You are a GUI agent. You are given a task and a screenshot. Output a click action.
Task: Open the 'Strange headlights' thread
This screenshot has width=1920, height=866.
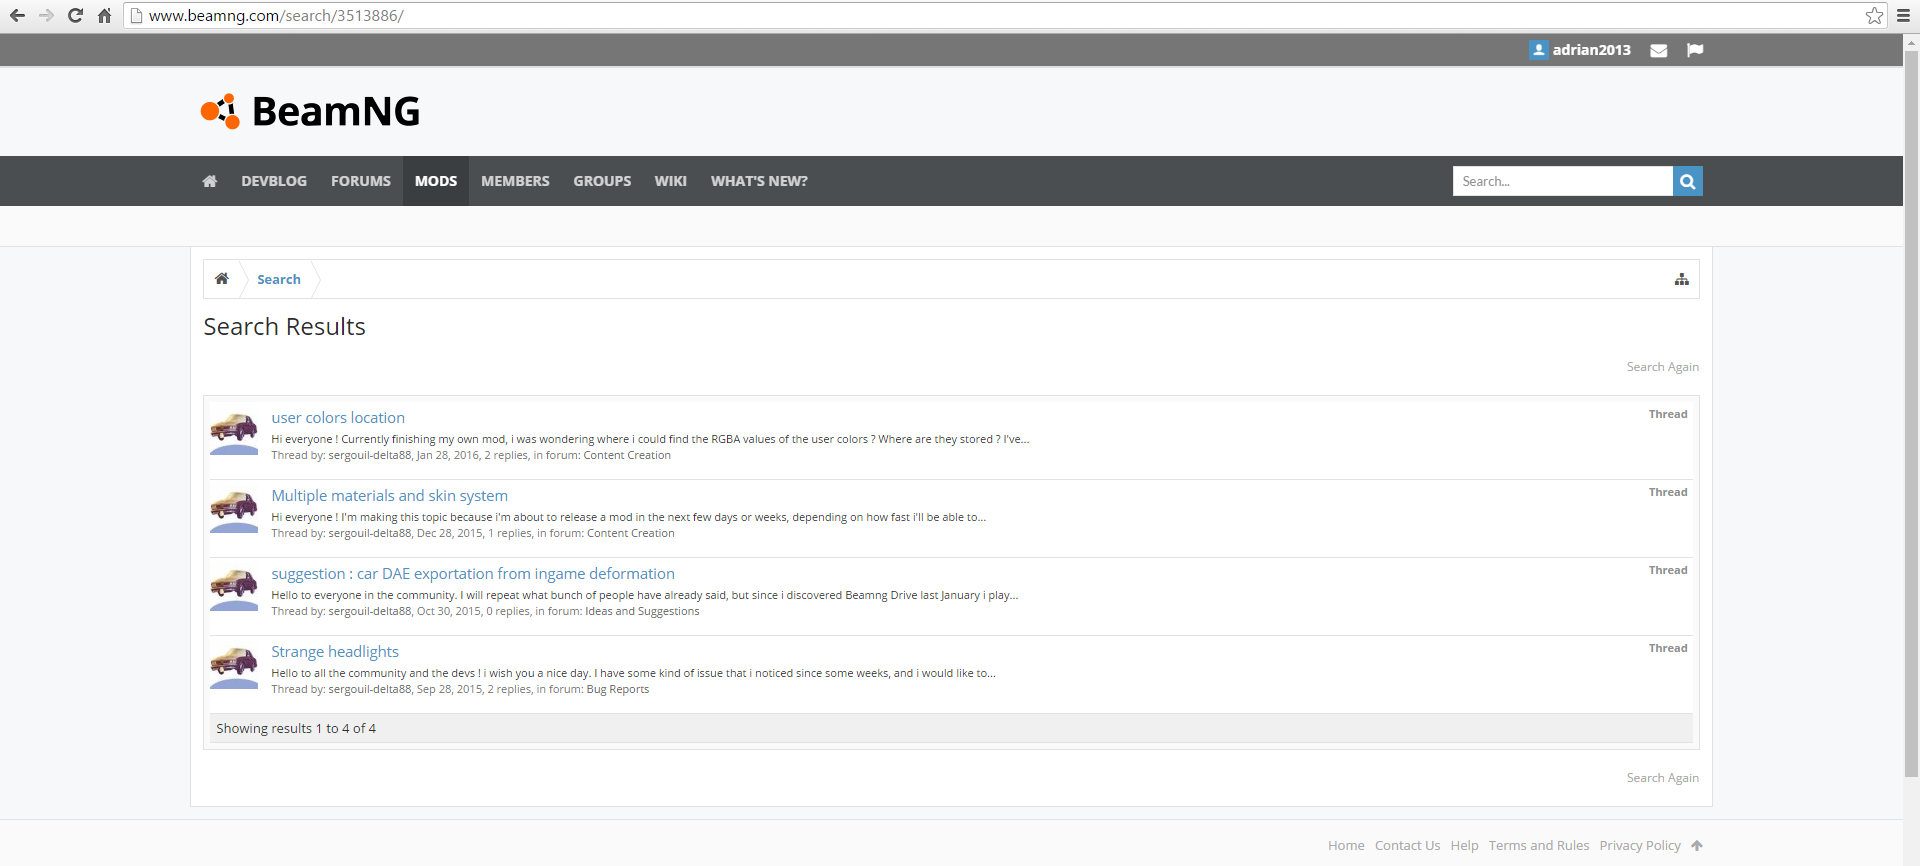335,651
